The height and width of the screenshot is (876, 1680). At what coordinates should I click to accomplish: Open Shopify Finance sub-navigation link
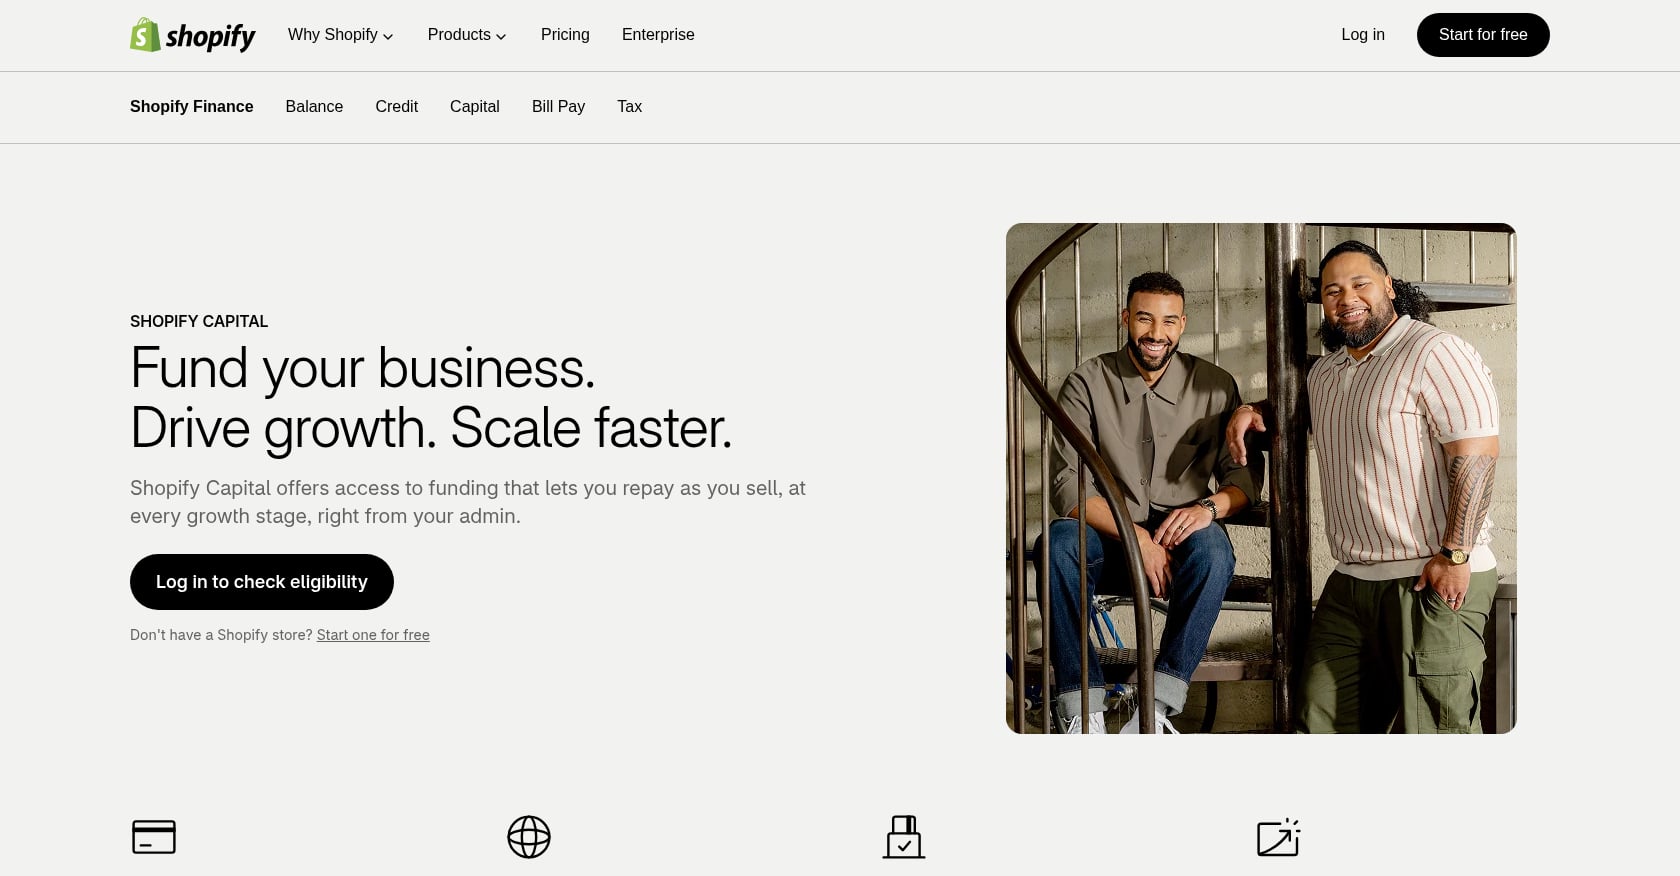[x=192, y=107]
